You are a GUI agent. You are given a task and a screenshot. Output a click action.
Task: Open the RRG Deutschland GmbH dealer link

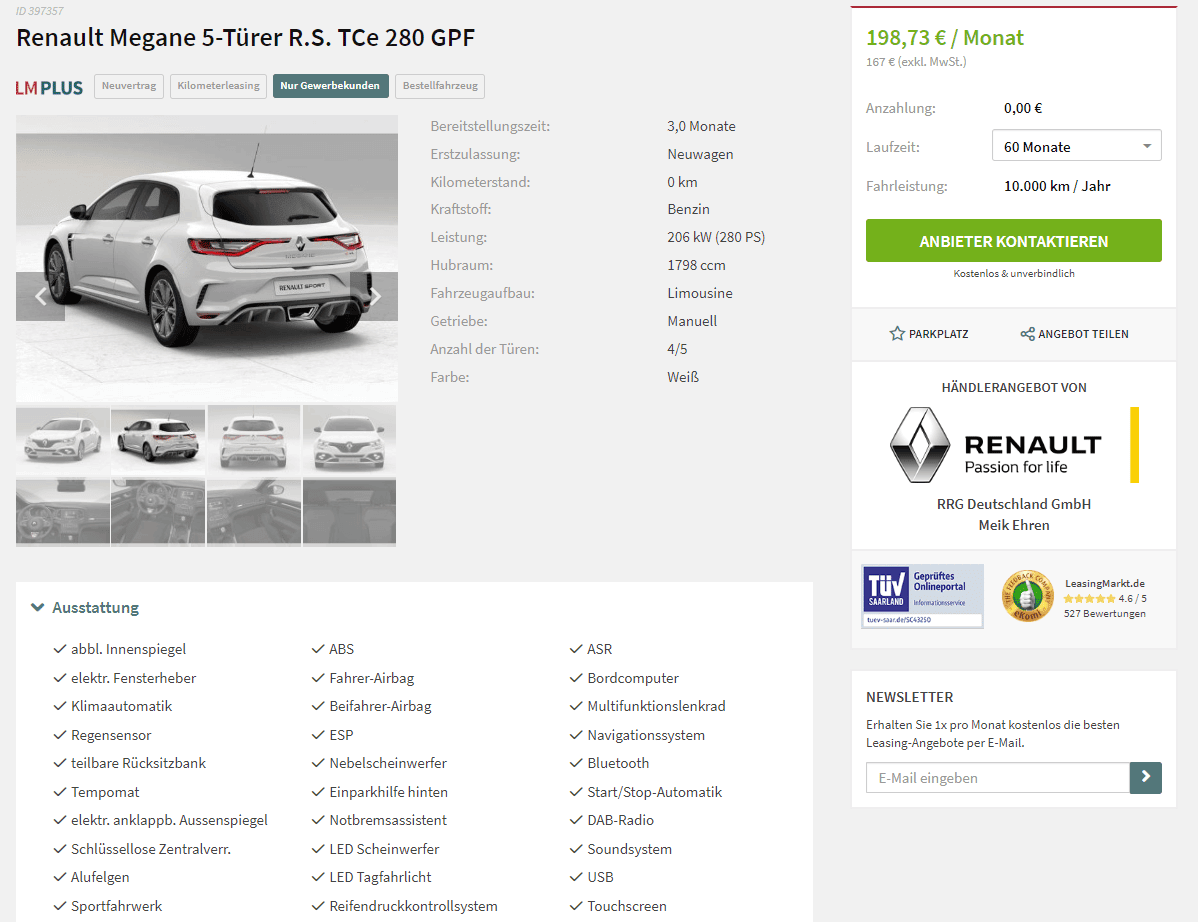point(1014,504)
